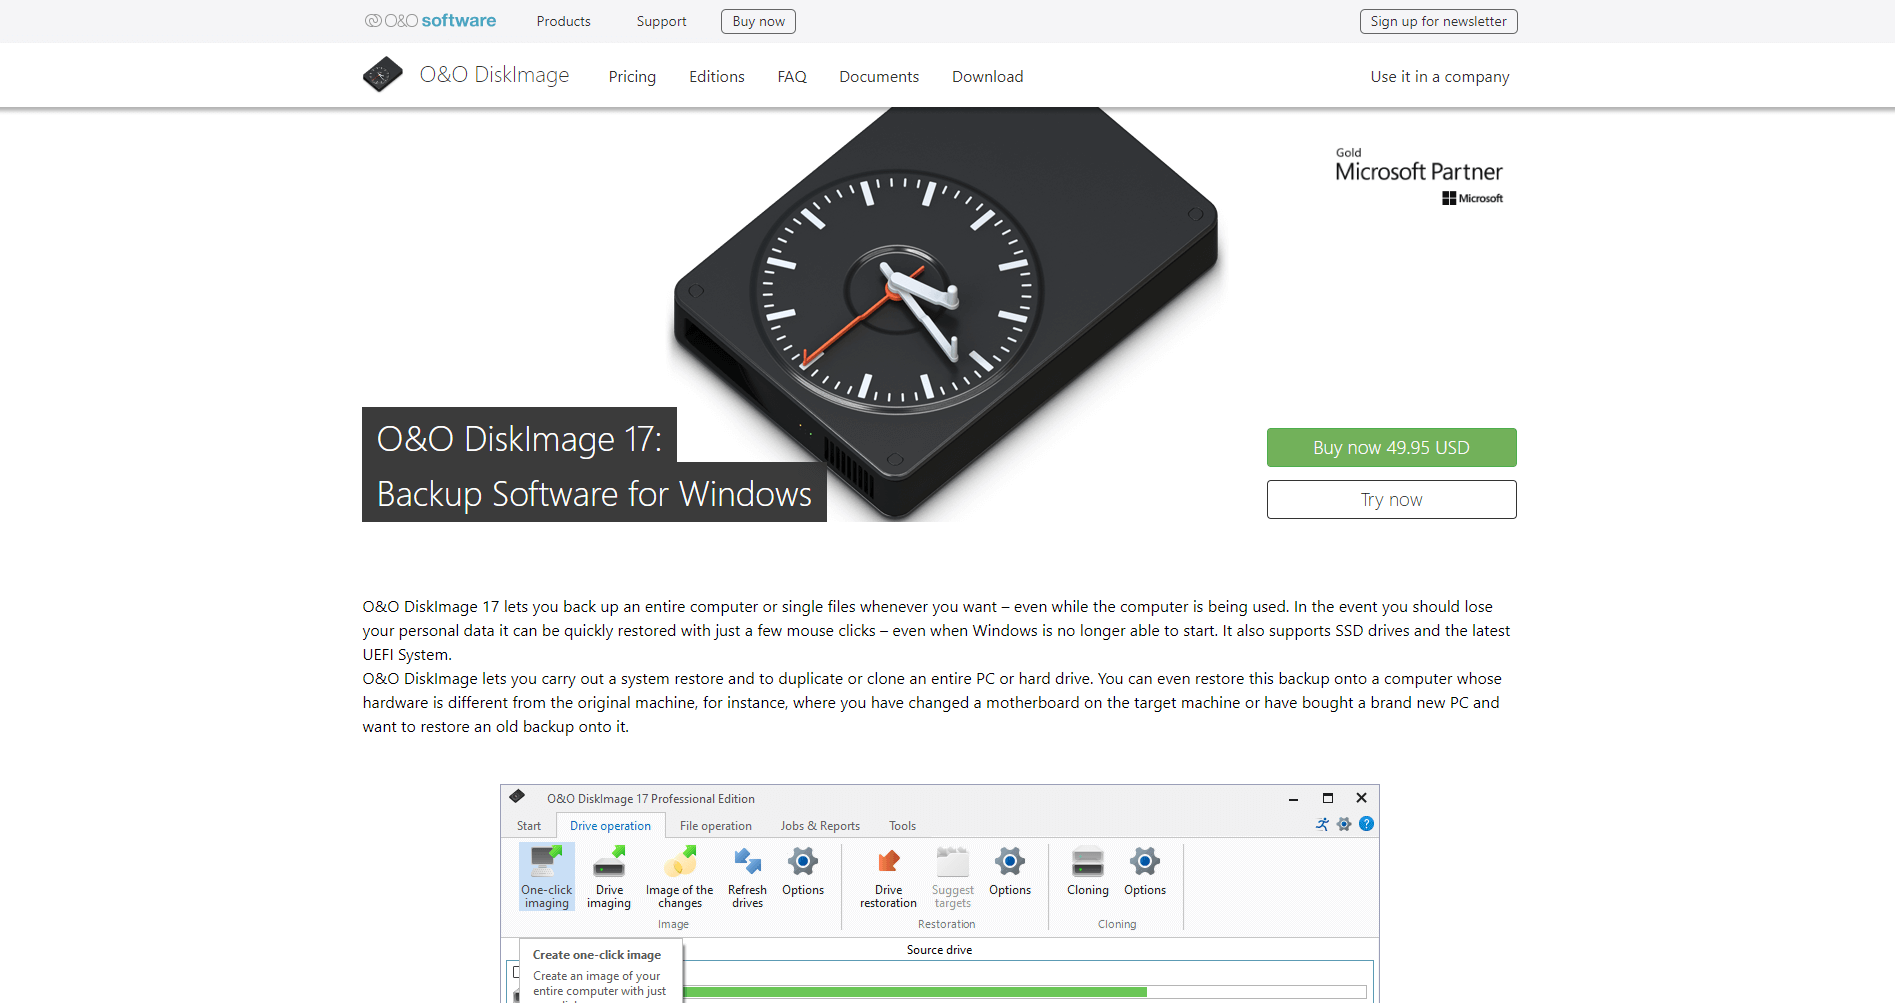Click the Source drive header label
This screenshot has width=1895, height=1003.
click(939, 950)
